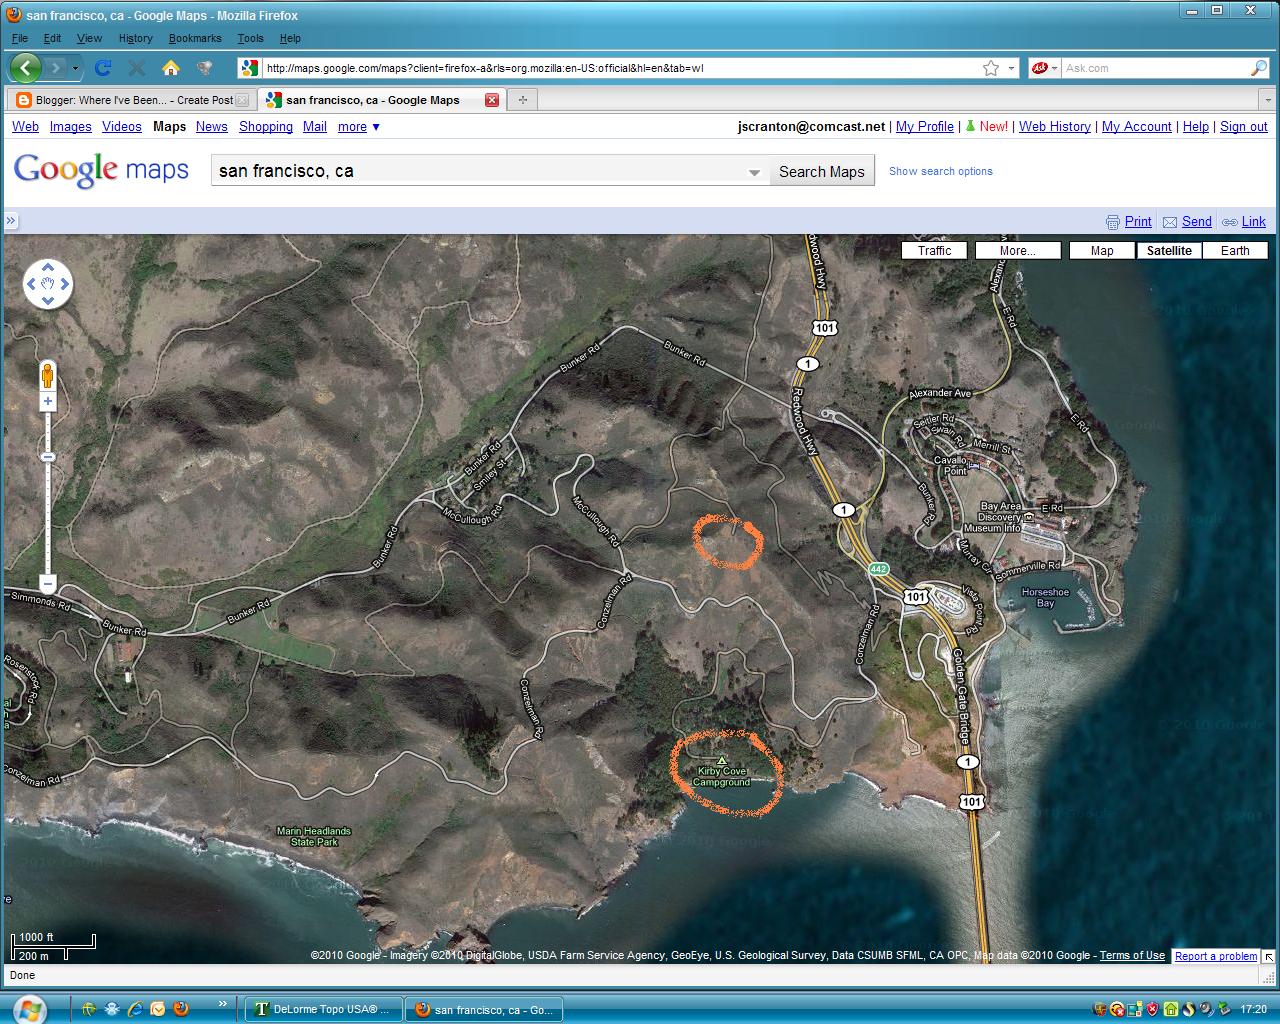Click the Search Maps button
The height and width of the screenshot is (1024, 1280).
[x=822, y=171]
